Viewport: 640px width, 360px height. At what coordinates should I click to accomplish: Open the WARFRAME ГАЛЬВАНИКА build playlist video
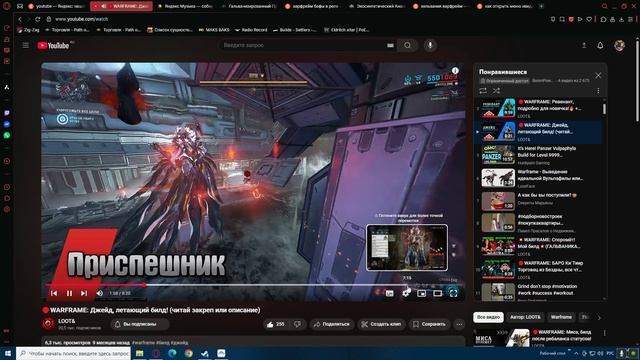coord(539,246)
